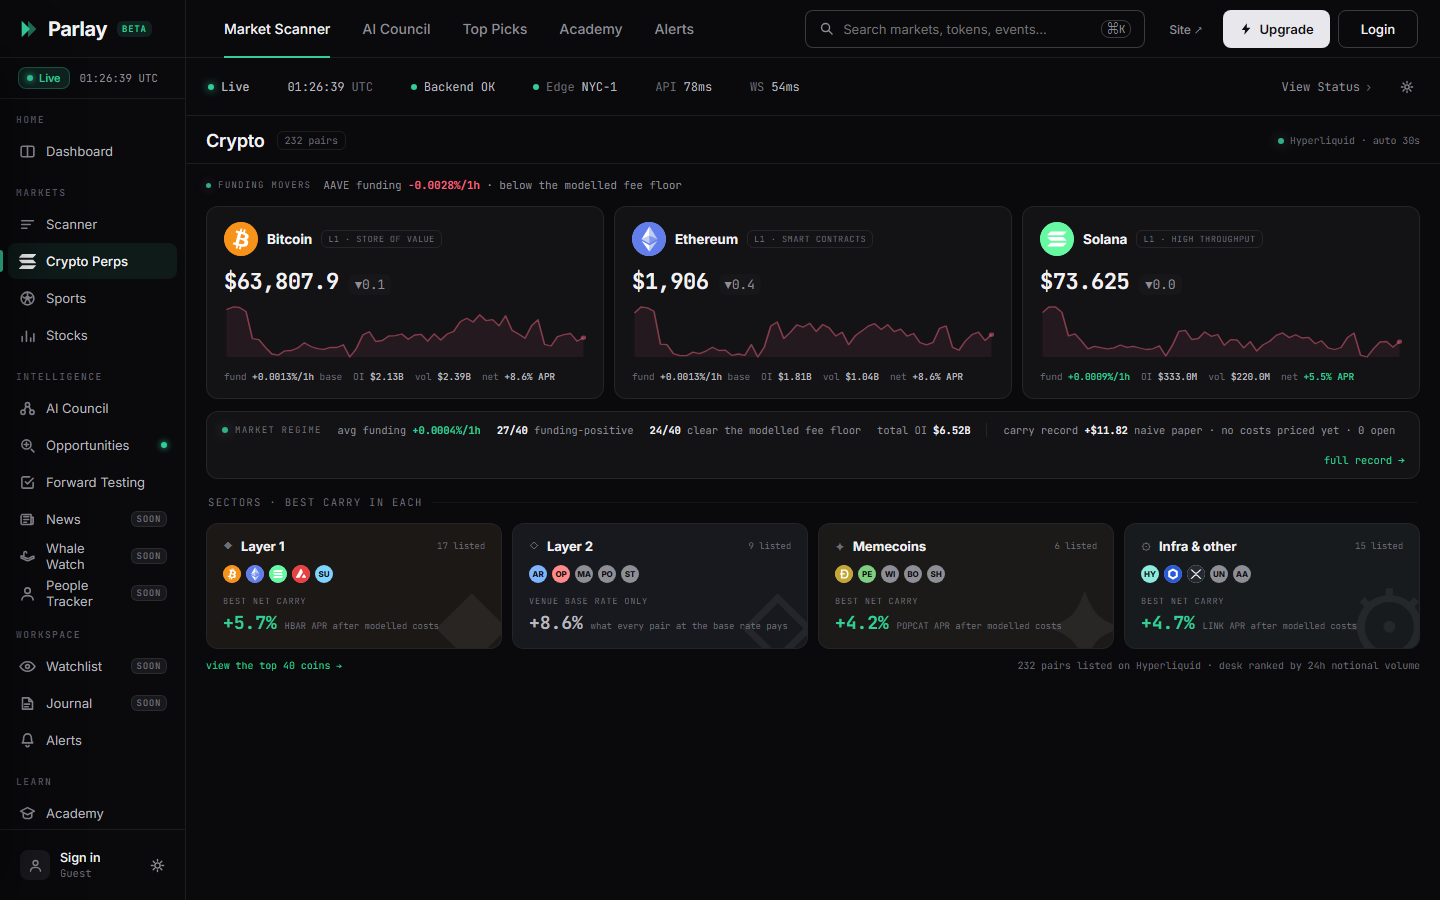The width and height of the screenshot is (1440, 900).
Task: Click the Hyperliquid auto 30s indicator
Action: [1349, 141]
